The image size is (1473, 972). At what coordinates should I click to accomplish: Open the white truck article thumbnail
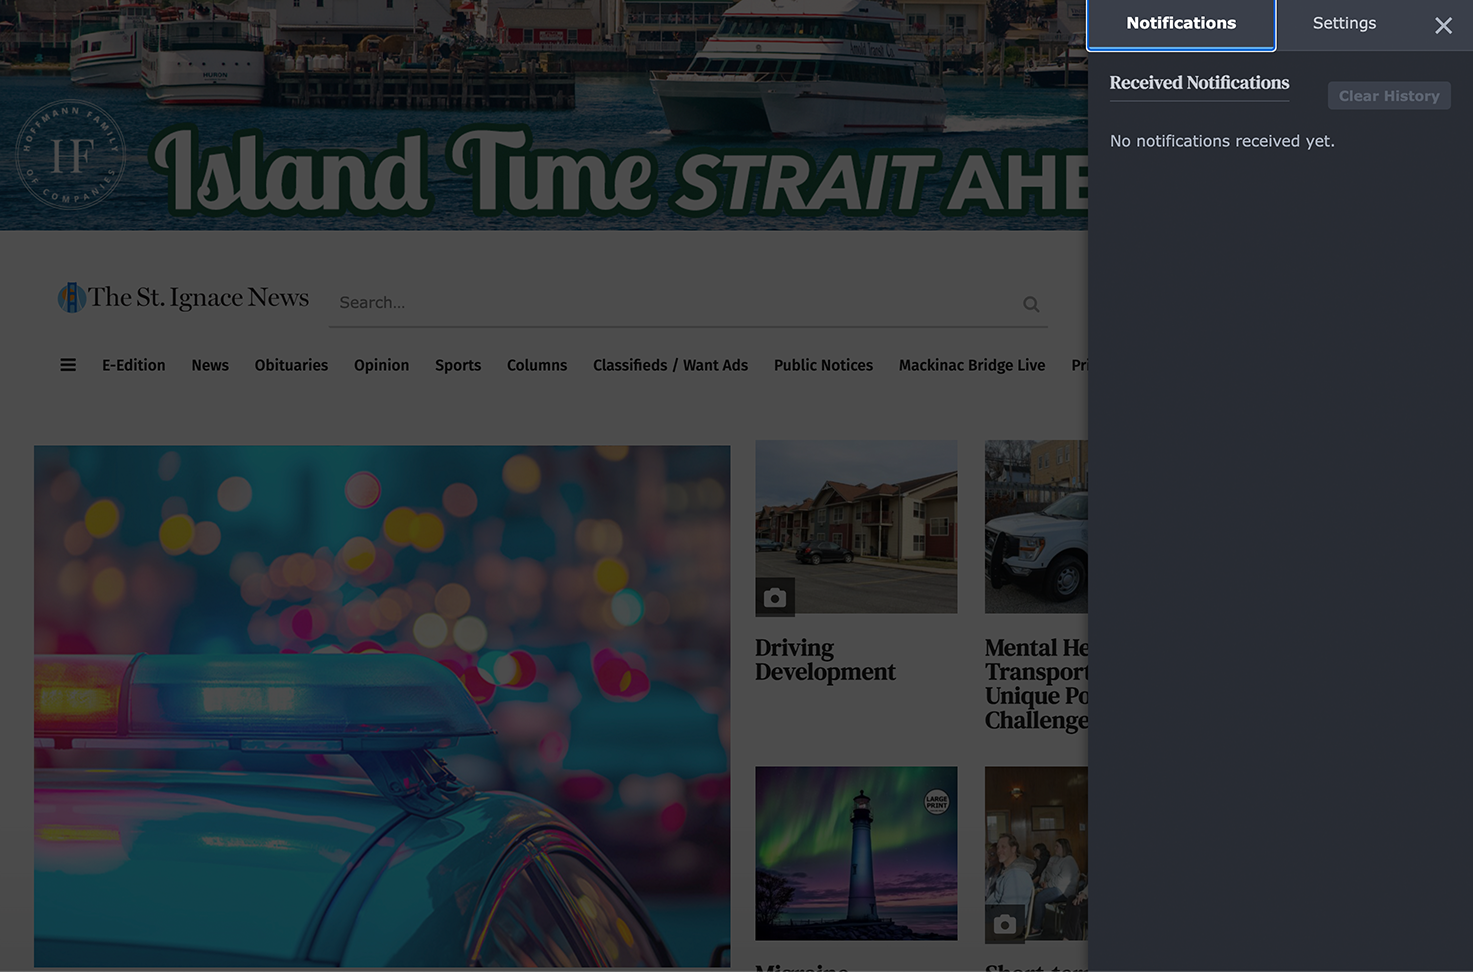coord(1036,527)
